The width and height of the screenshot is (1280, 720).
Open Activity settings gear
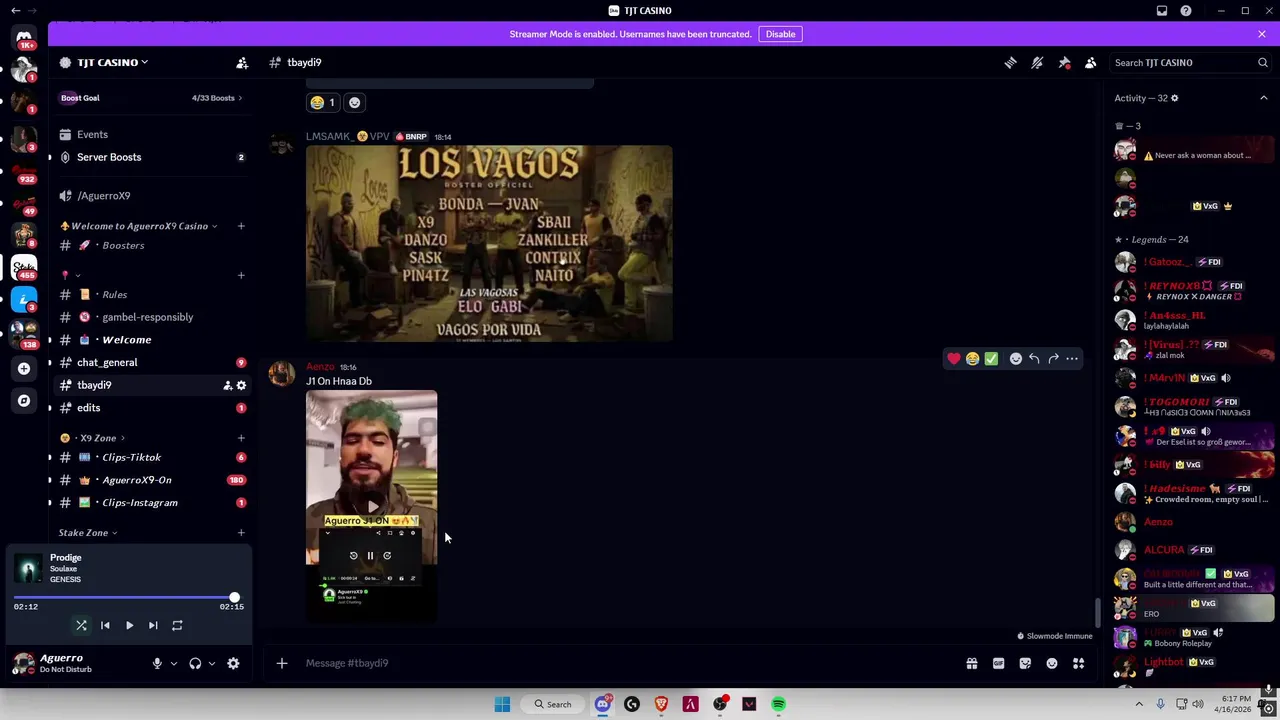pos(1174,98)
